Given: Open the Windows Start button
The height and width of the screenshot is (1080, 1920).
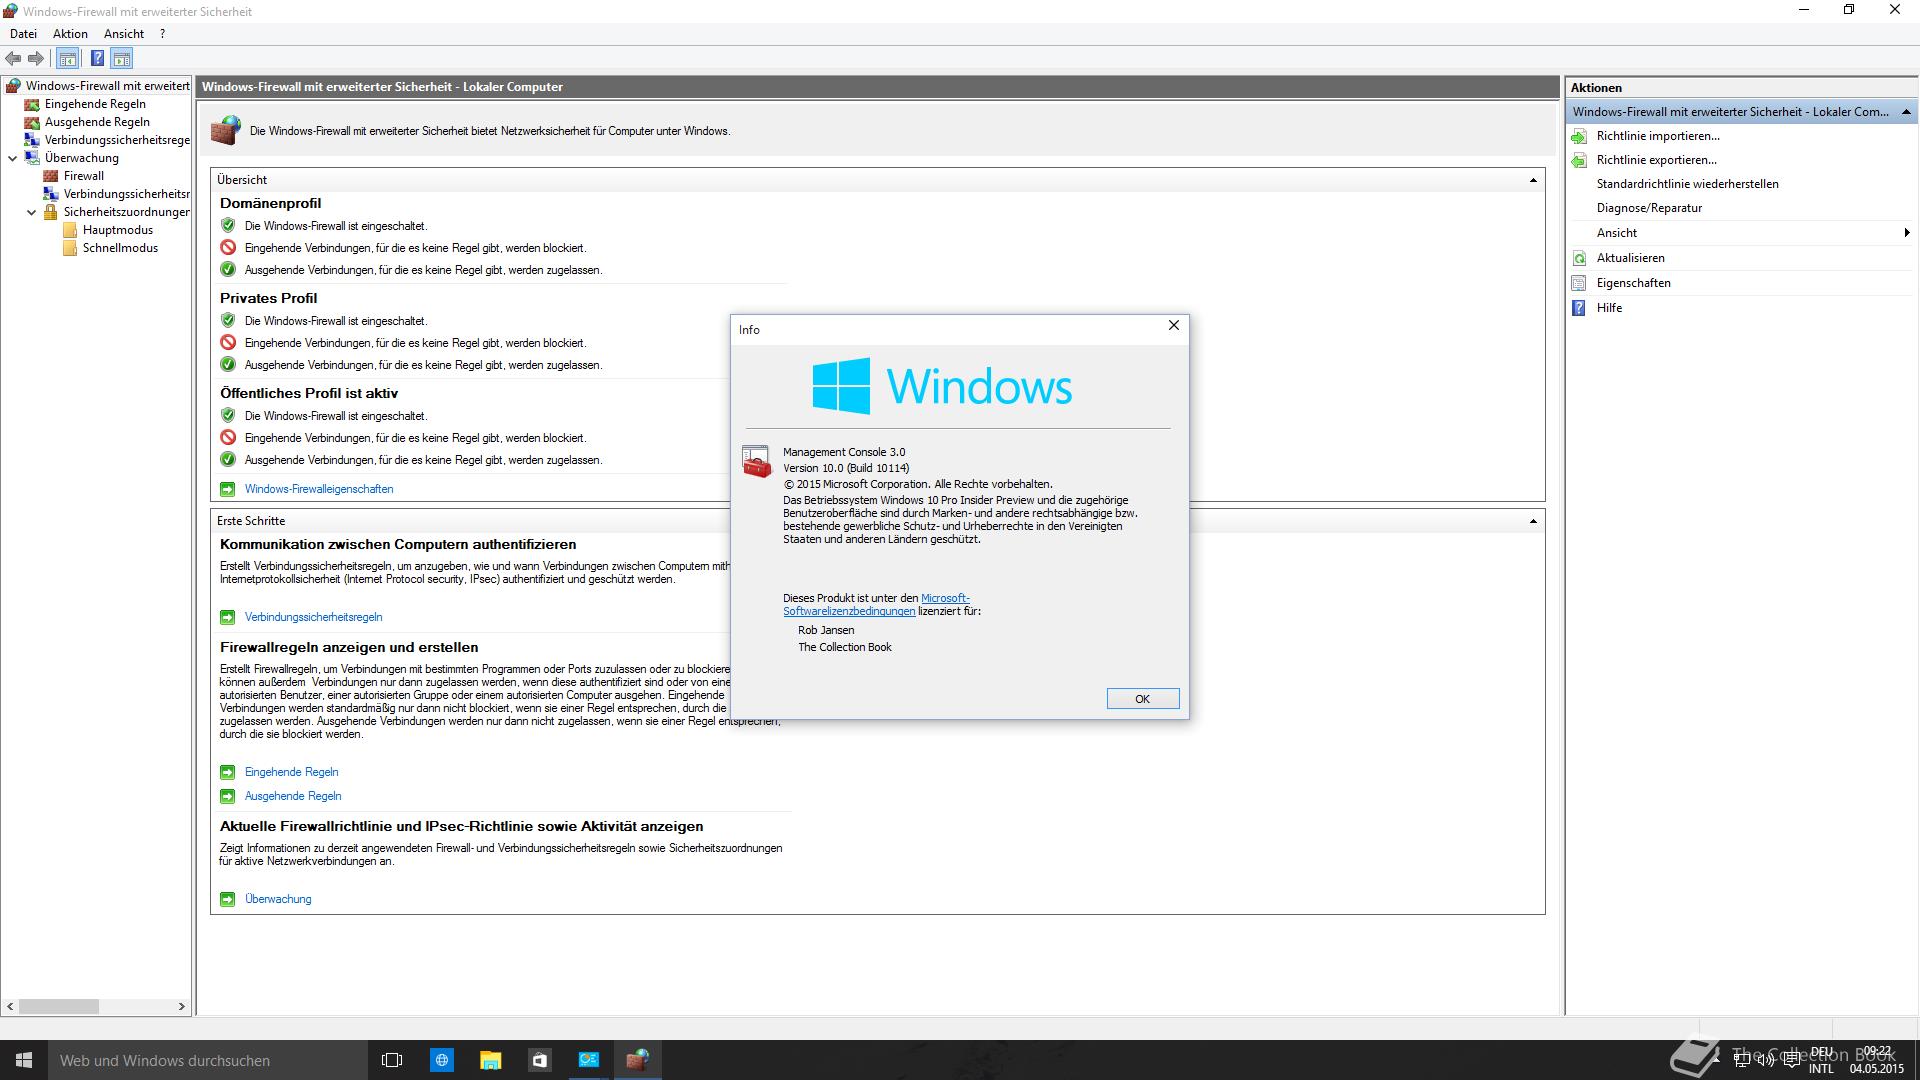Looking at the screenshot, I should (x=24, y=1060).
